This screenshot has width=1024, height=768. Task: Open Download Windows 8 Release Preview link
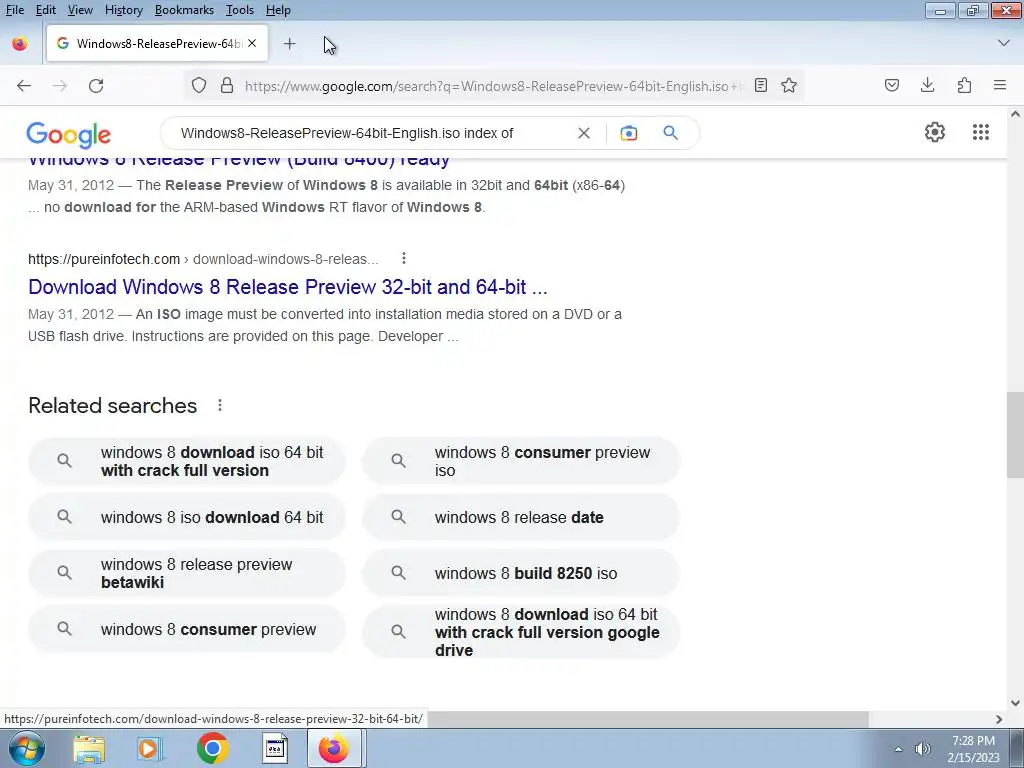(x=287, y=287)
